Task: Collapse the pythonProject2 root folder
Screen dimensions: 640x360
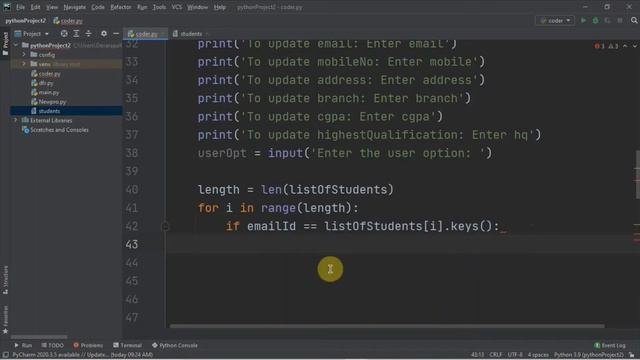Action: 16,45
